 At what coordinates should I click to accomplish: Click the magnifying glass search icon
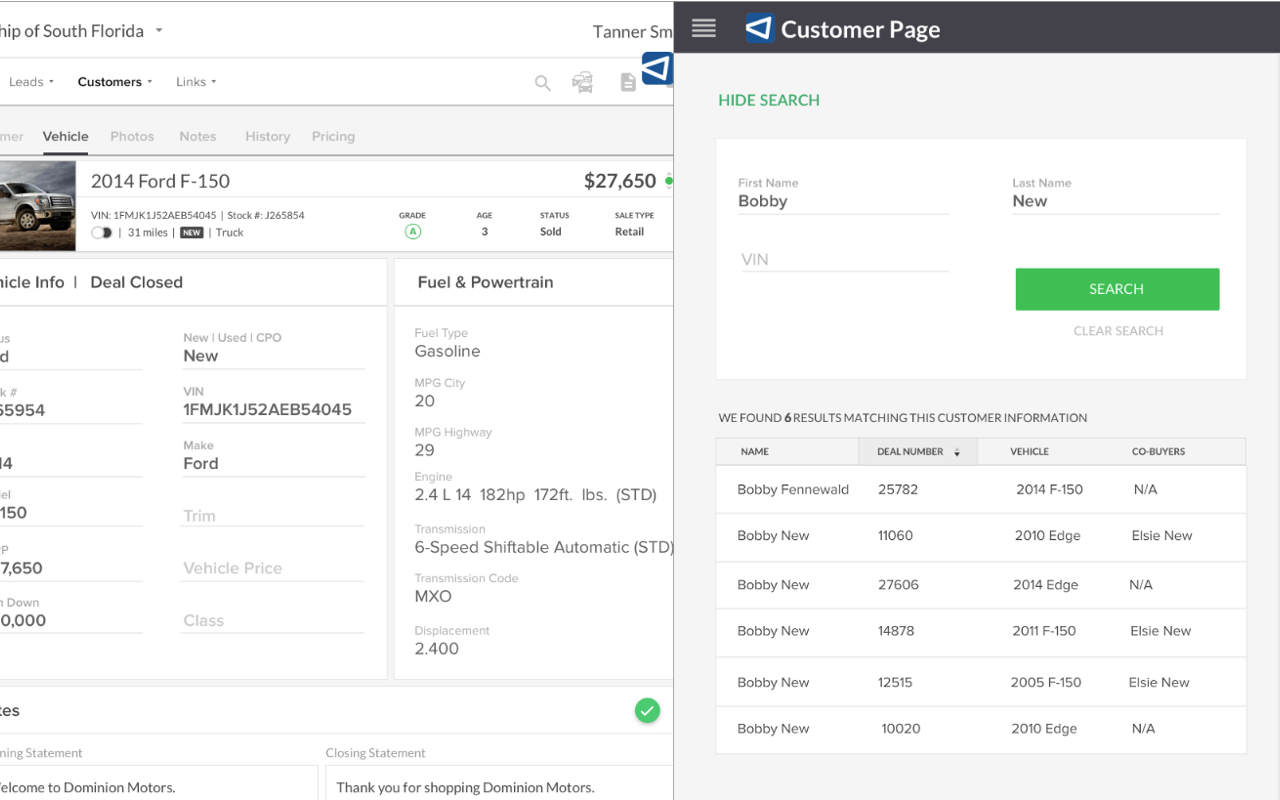point(542,83)
